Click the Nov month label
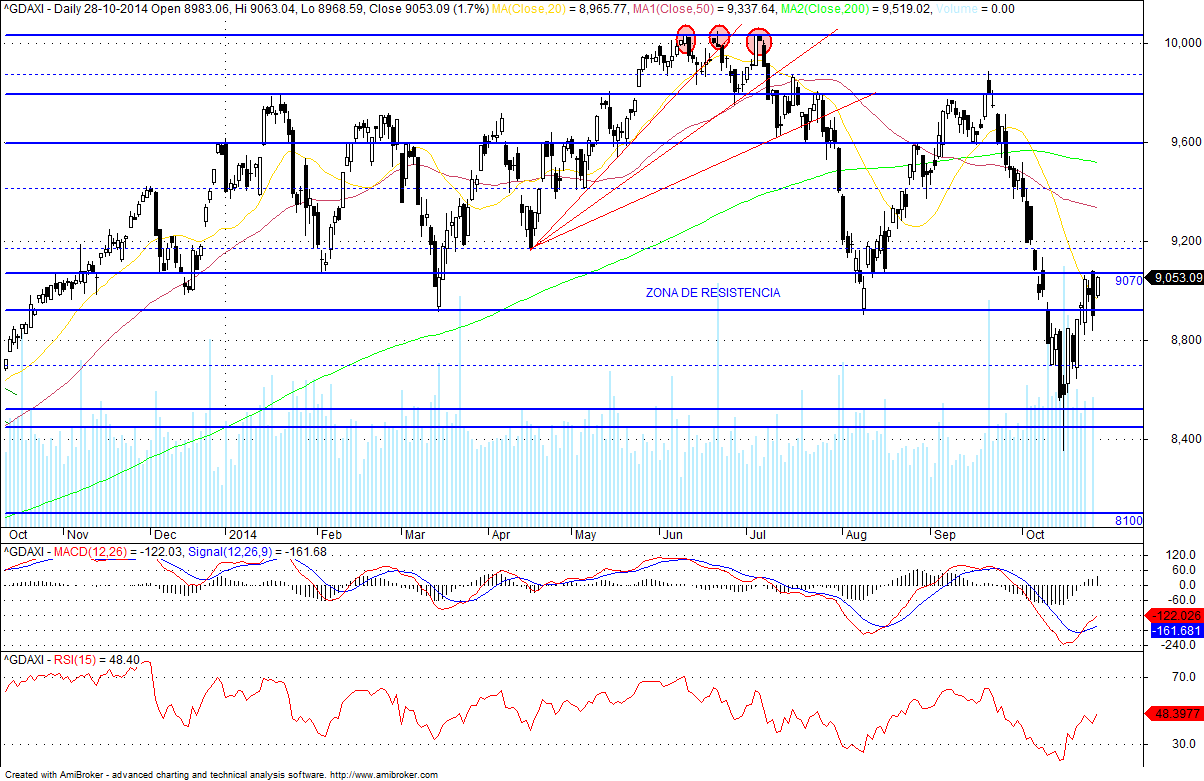The height and width of the screenshot is (781, 1204). pos(76,534)
